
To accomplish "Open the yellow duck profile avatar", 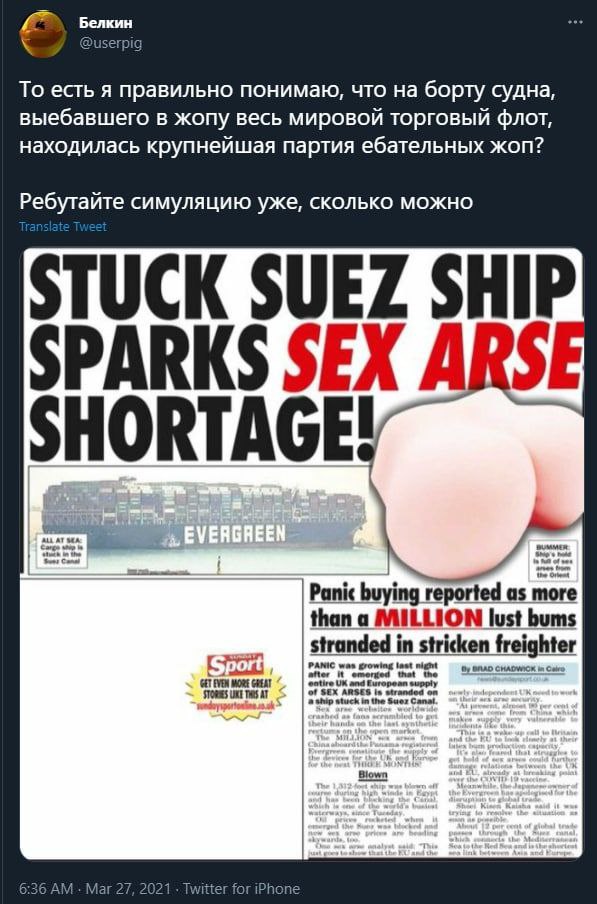I will click(x=42, y=33).
